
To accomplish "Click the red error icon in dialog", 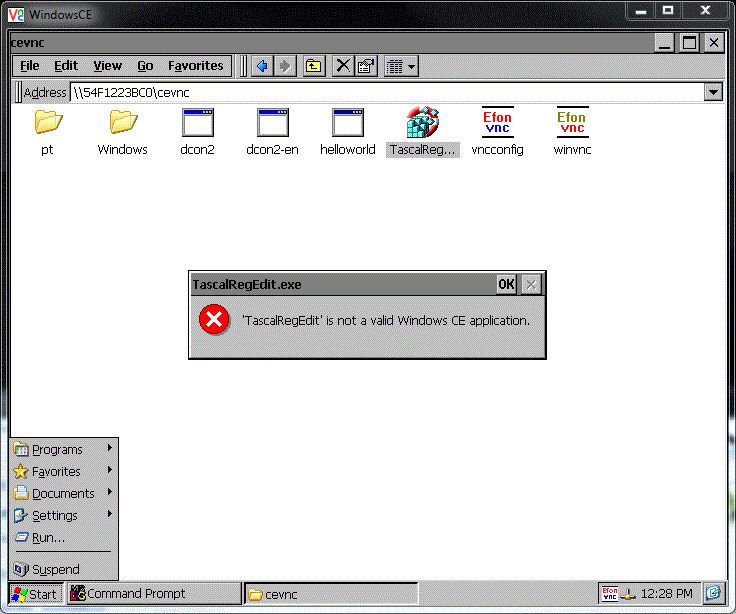I will click(214, 320).
